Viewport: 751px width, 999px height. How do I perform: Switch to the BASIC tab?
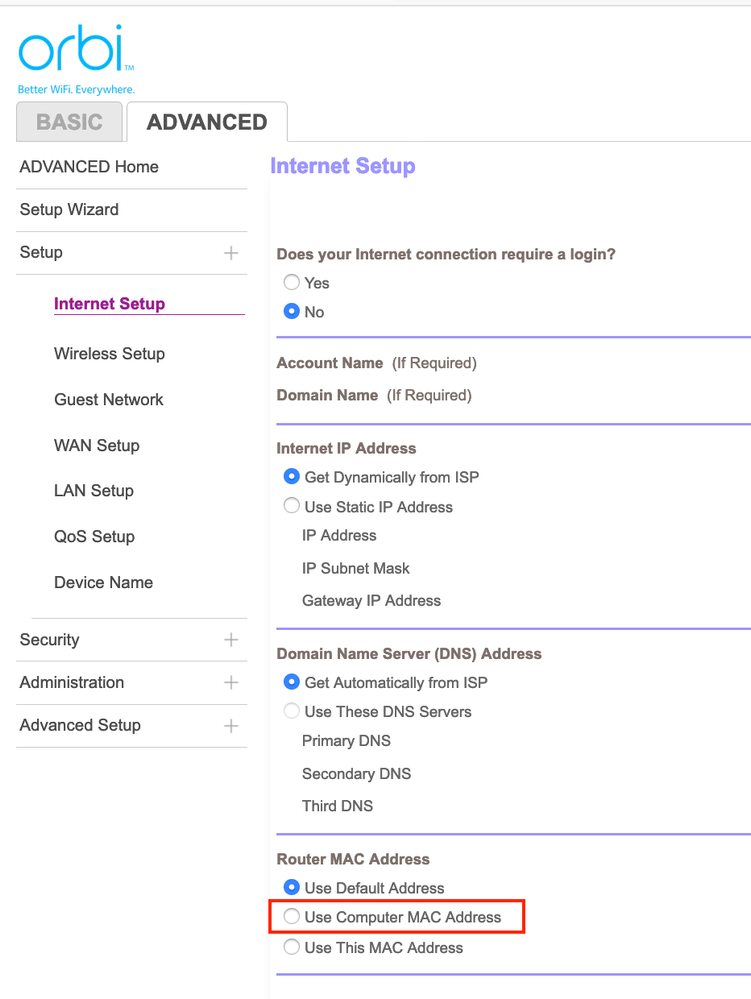click(69, 122)
